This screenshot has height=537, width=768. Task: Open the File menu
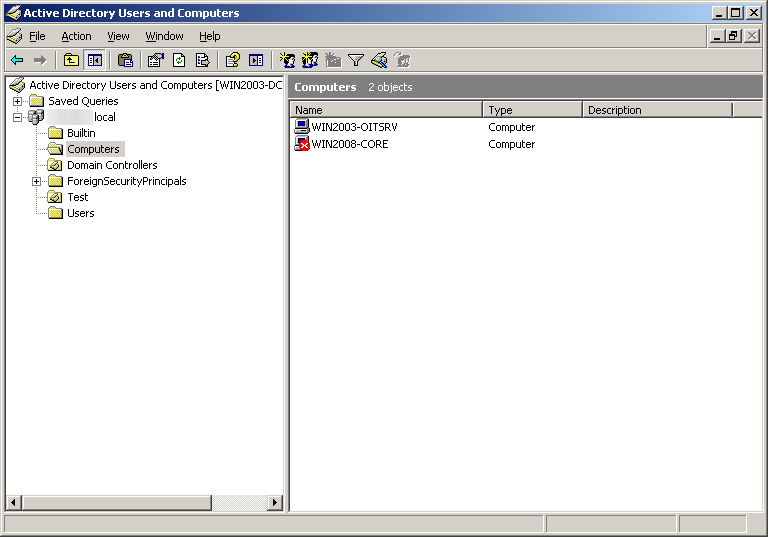(x=37, y=36)
